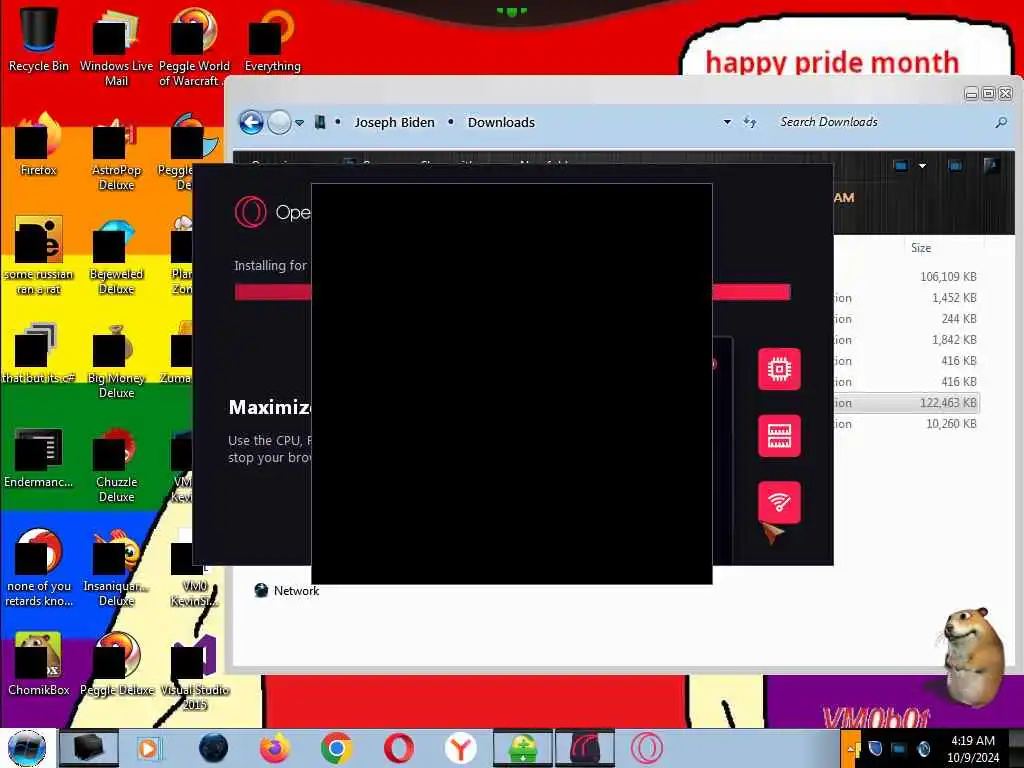Launch Google Chrome from the taskbar

click(x=336, y=748)
